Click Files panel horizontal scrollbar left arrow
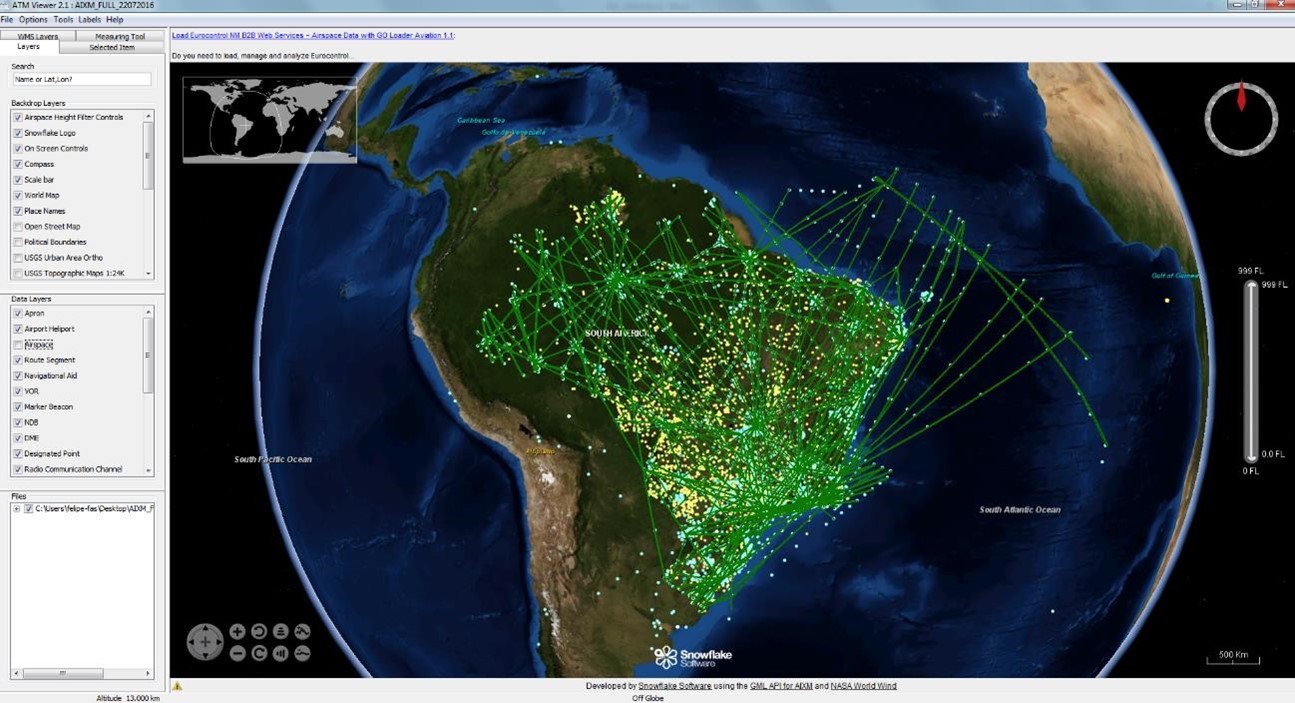 coord(16,674)
